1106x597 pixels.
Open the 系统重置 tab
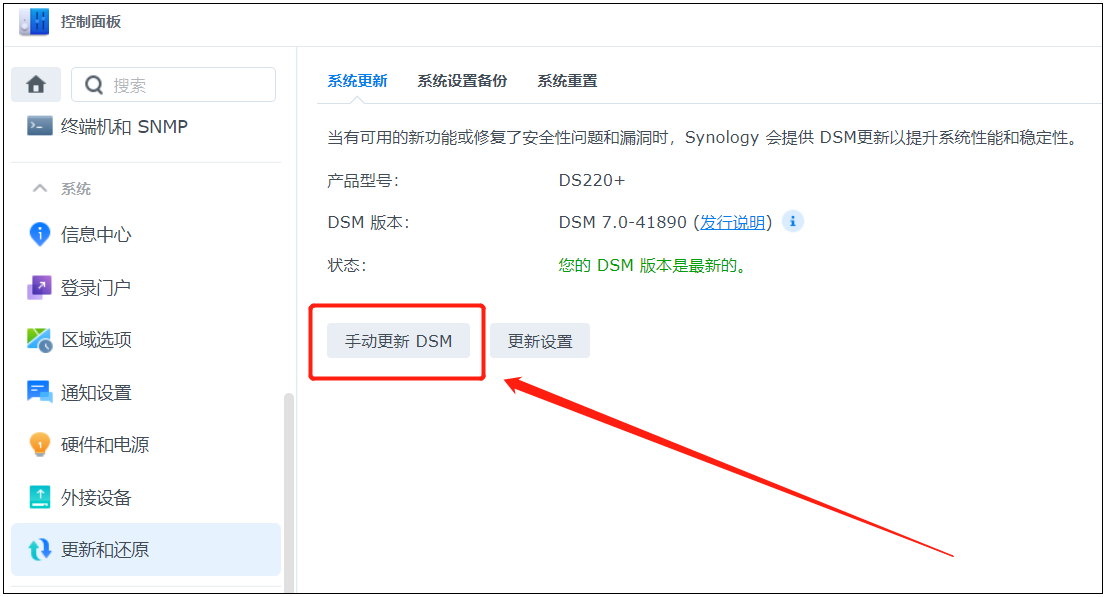pyautogui.click(x=567, y=81)
